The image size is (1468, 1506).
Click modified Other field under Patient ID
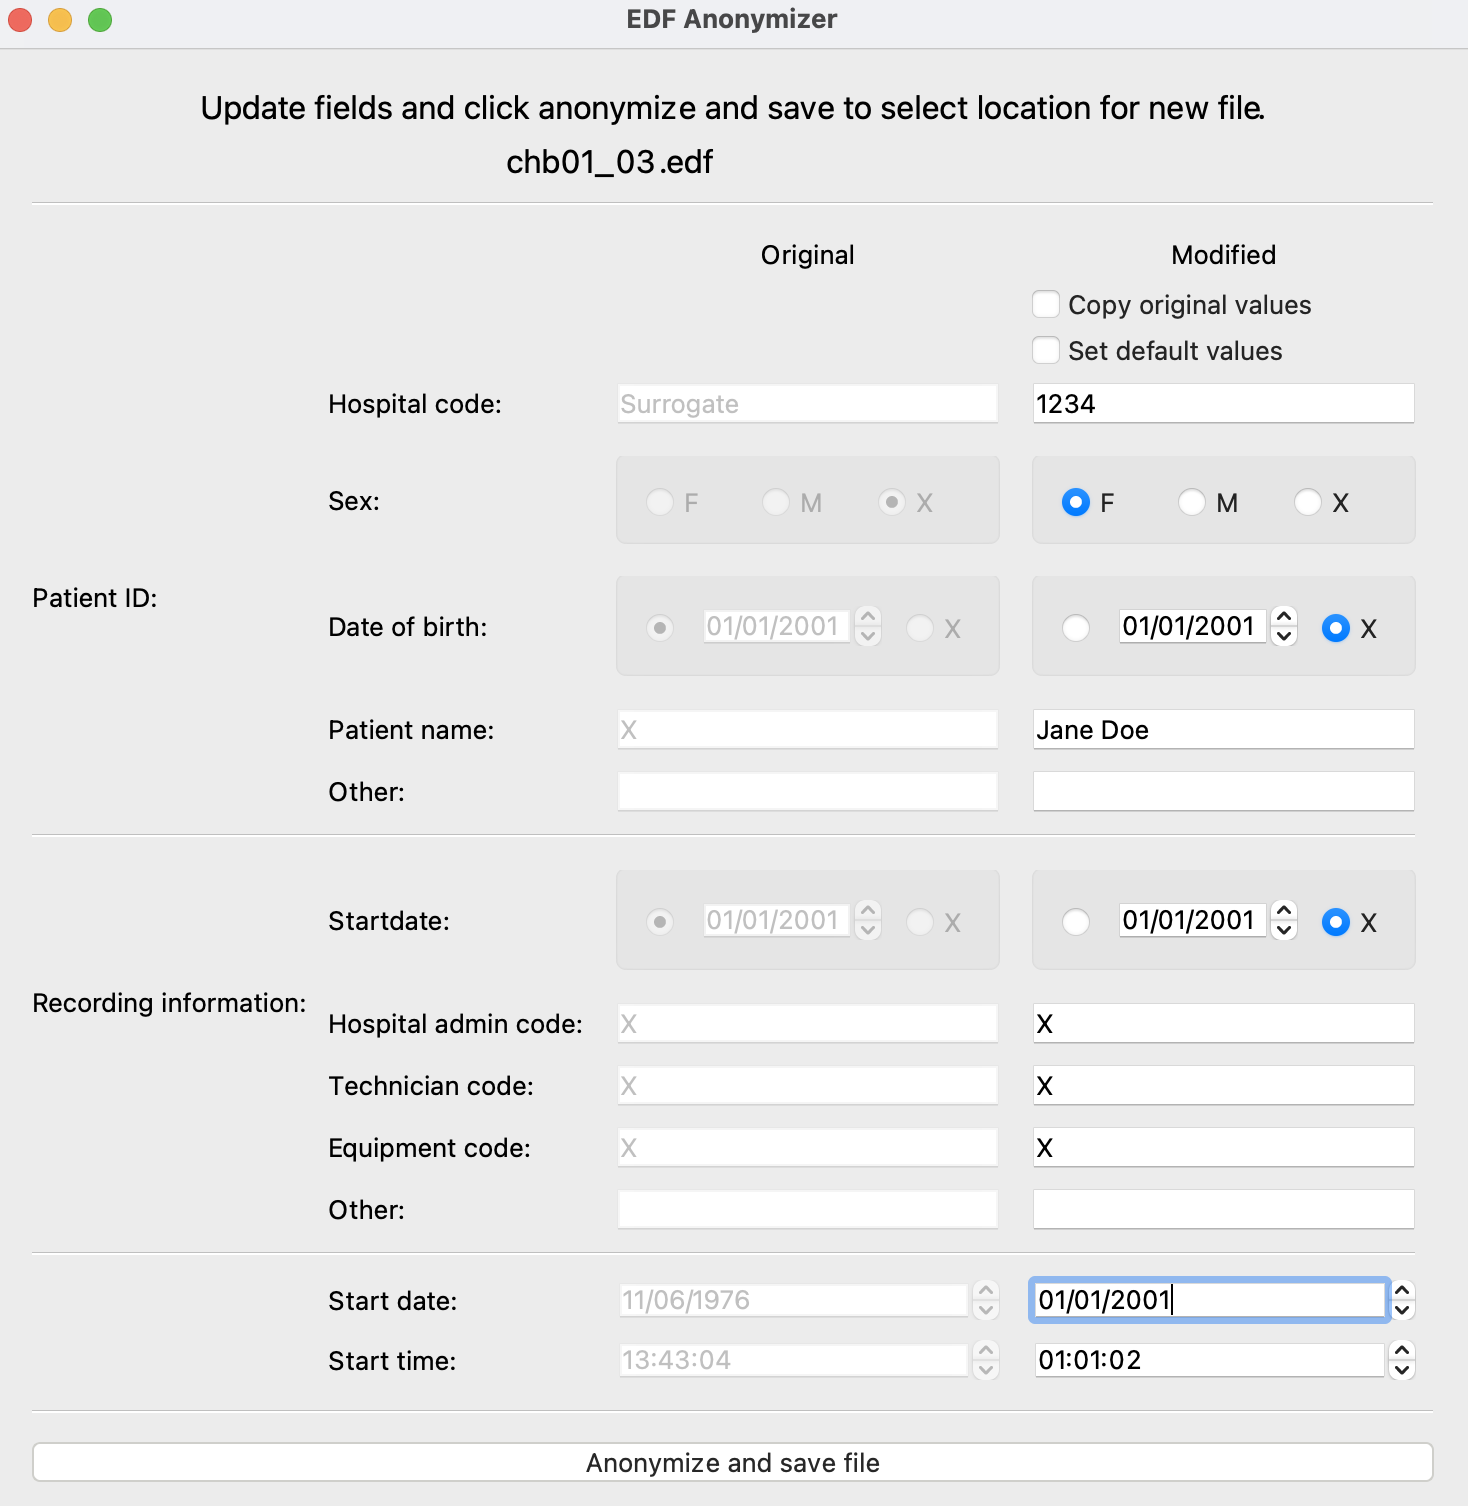point(1223,792)
